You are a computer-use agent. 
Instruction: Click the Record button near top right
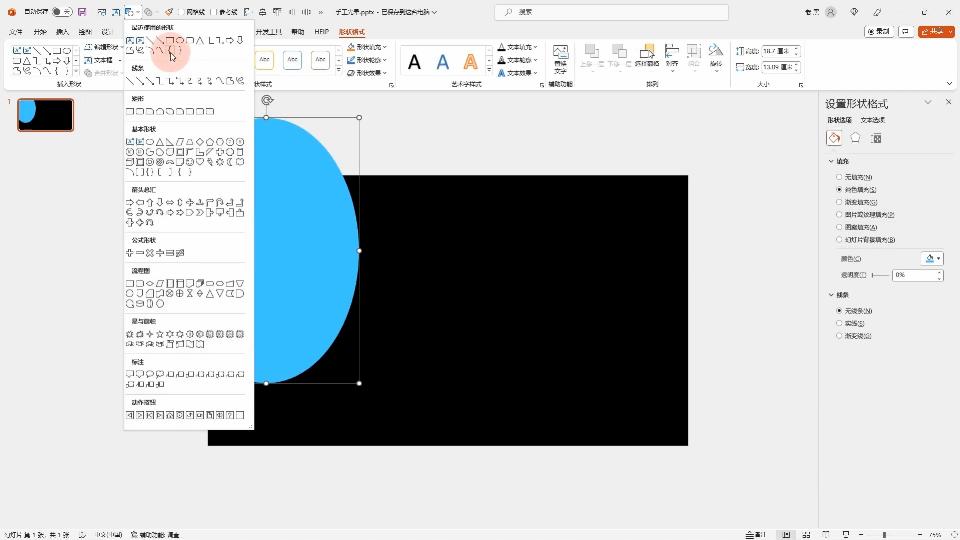point(879,32)
